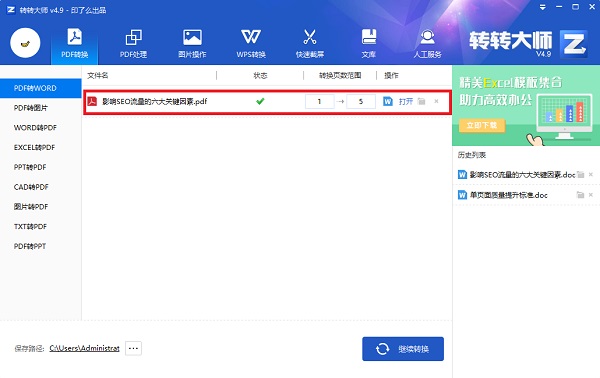600x378 pixels.
Task: Open output folder icon in file row
Action: (422, 101)
